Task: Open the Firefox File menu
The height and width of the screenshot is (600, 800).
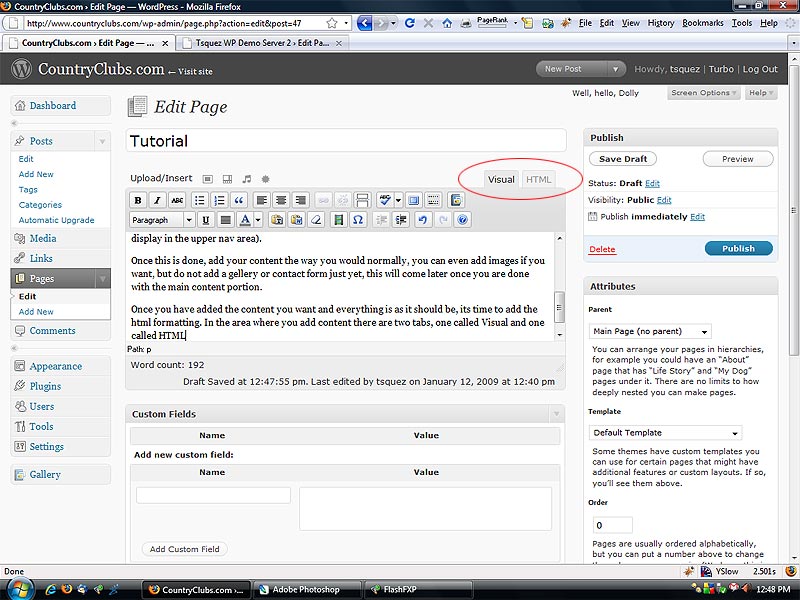Action: tap(585, 23)
